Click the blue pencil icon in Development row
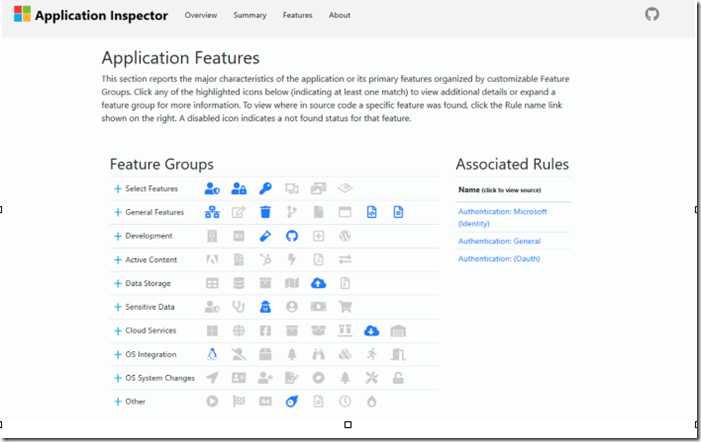The height and width of the screenshot is (442, 701). coord(265,236)
